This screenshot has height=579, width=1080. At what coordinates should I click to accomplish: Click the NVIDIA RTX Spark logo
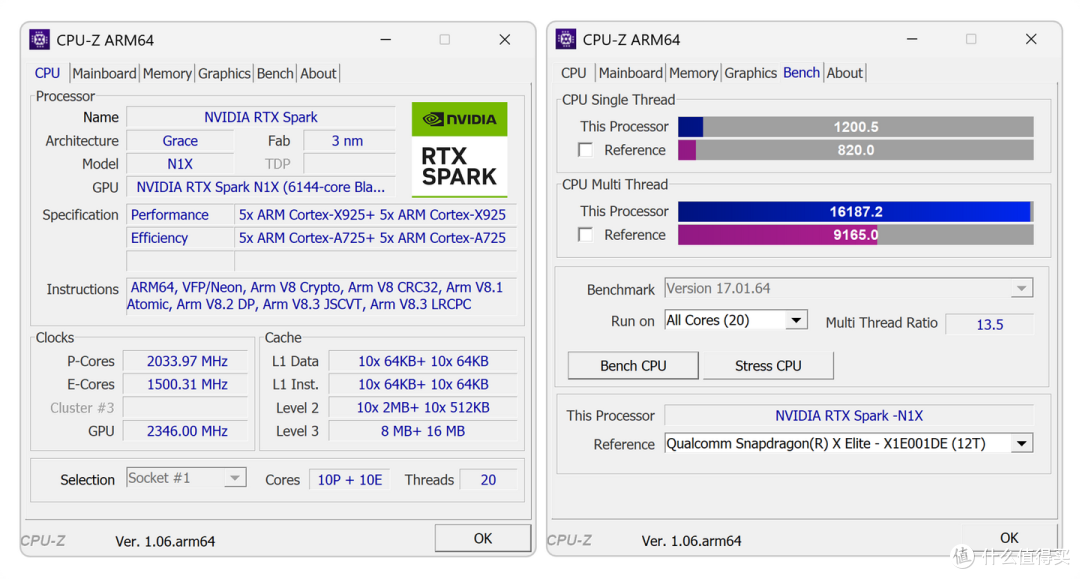pos(459,149)
